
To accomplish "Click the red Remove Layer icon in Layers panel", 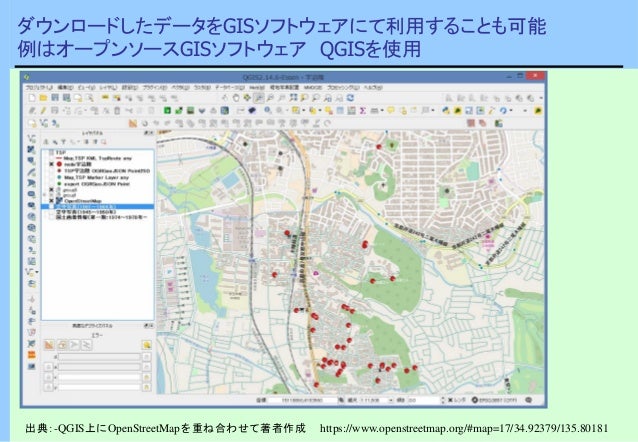I will click(x=104, y=142).
